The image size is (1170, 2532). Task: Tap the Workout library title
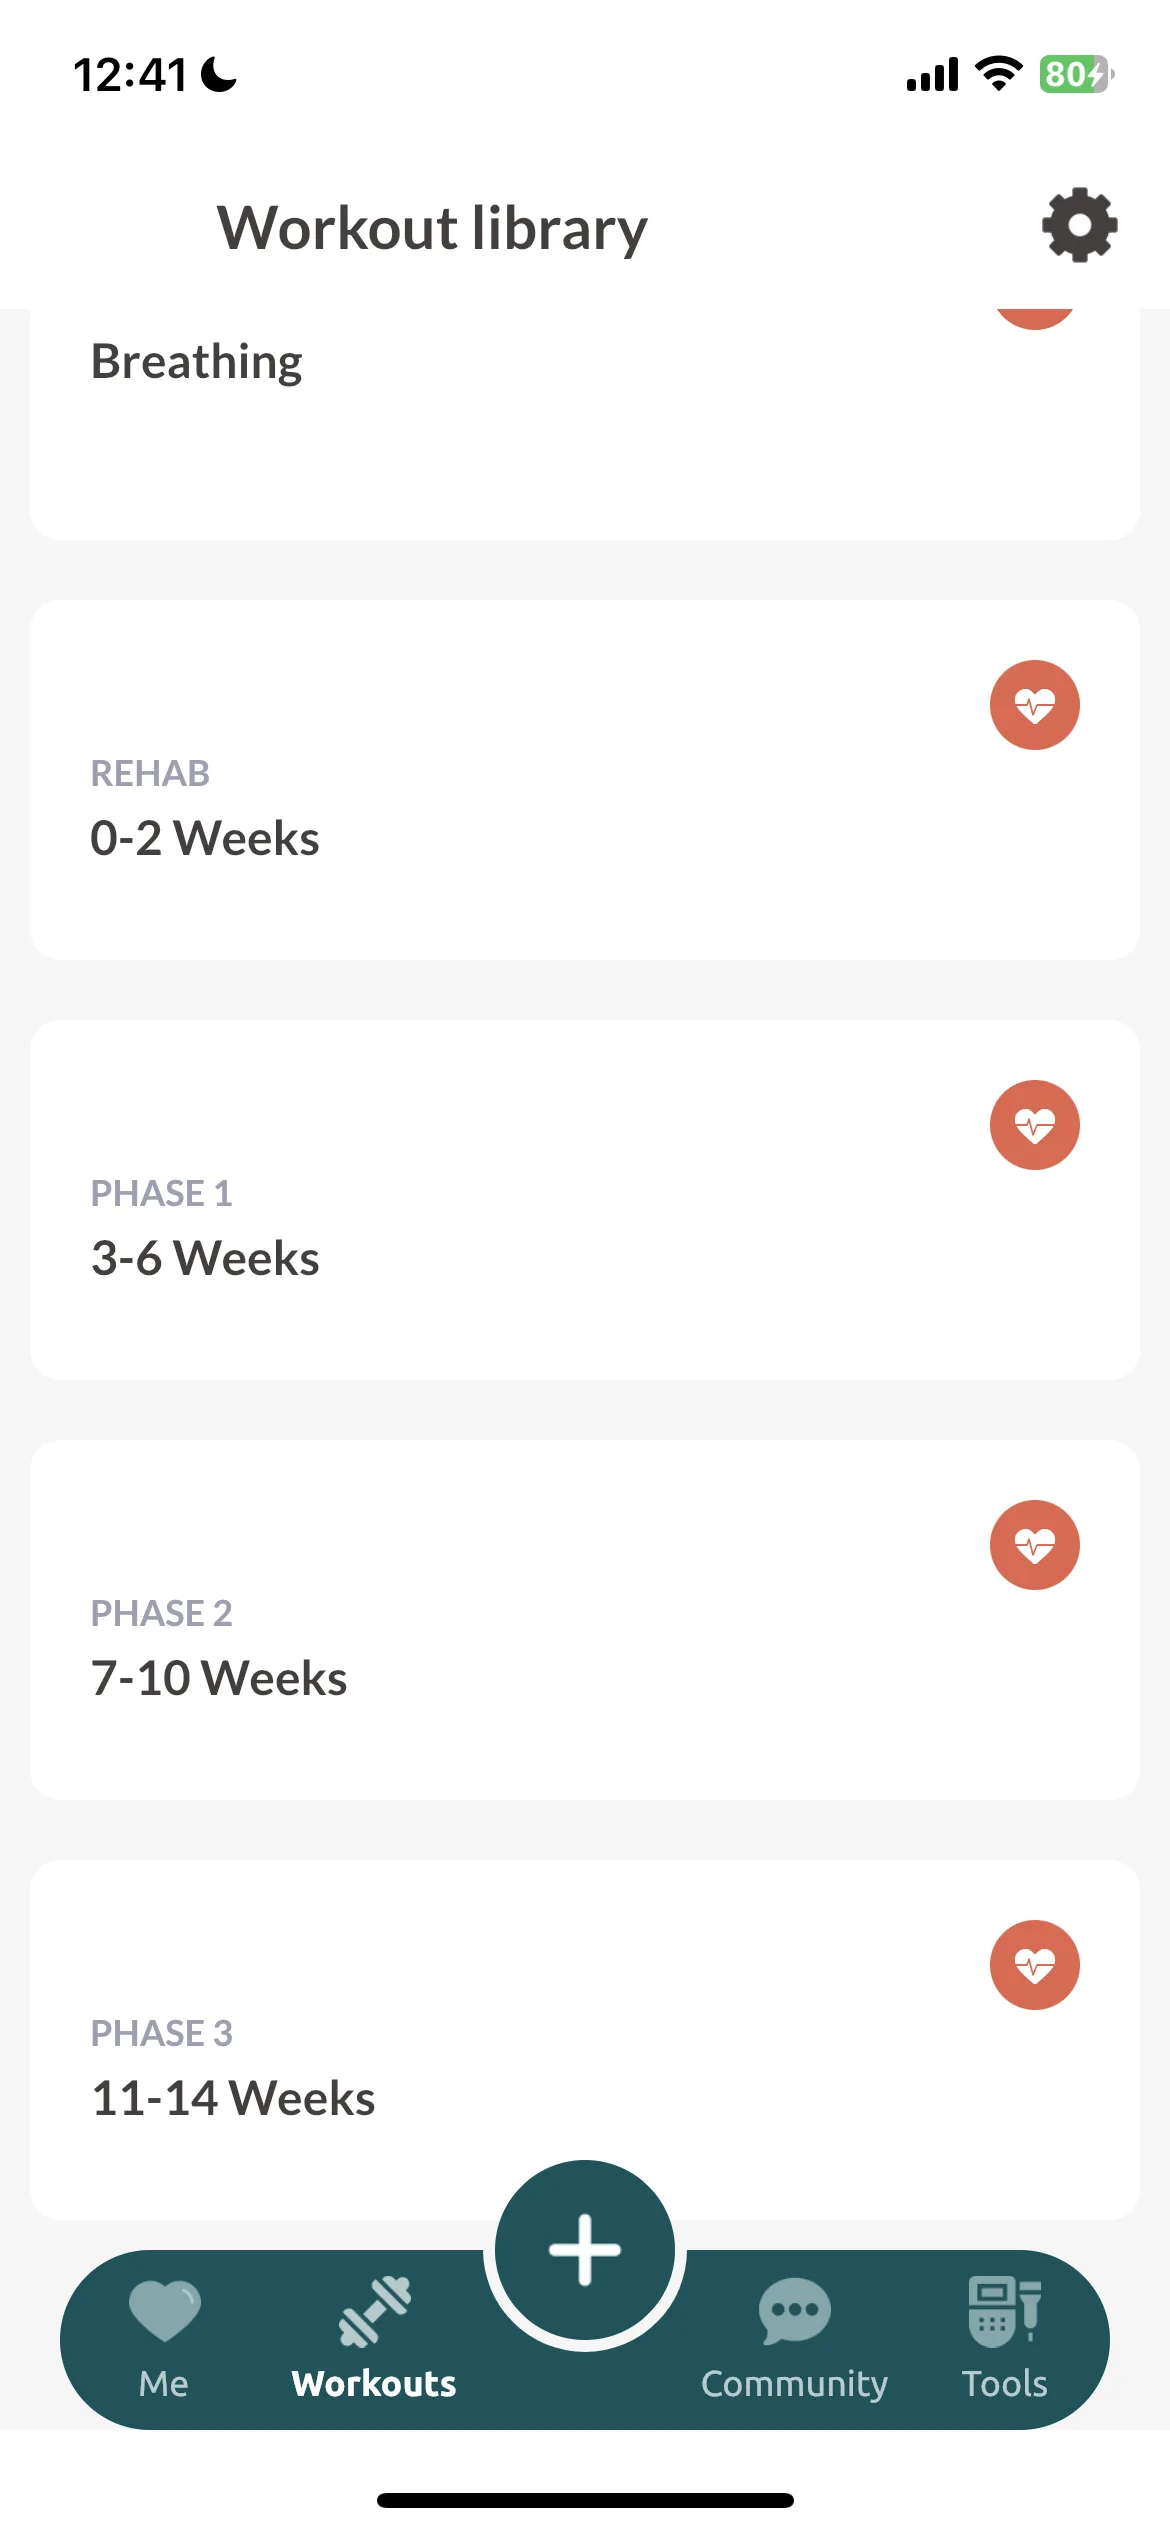click(x=432, y=229)
